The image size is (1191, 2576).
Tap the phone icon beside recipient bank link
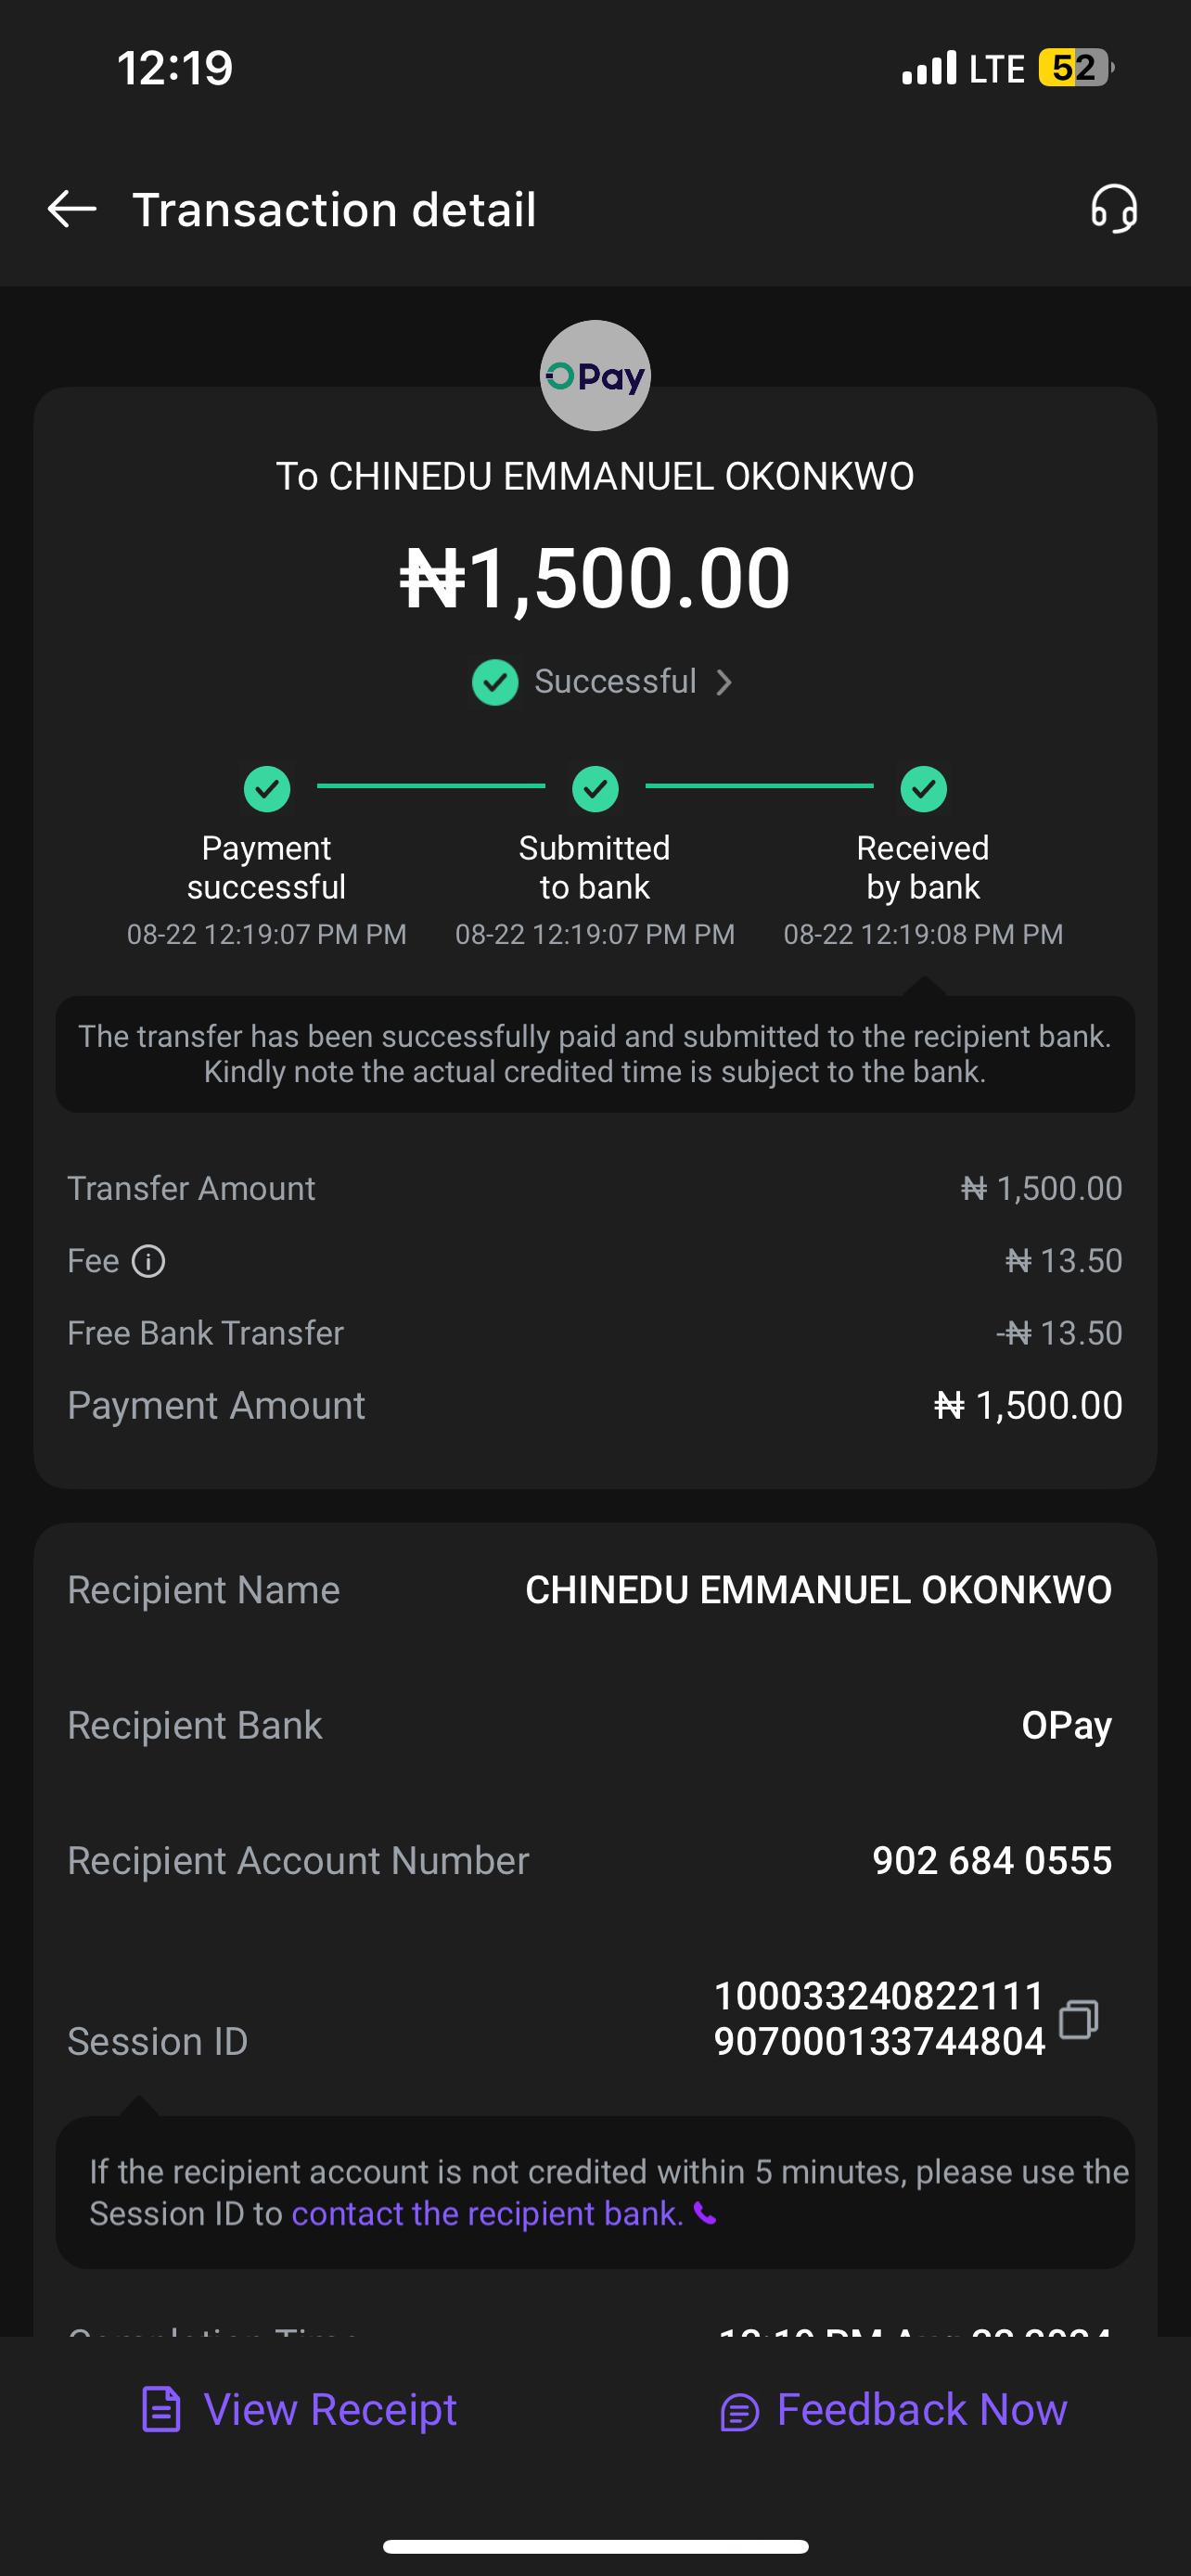coord(706,2214)
